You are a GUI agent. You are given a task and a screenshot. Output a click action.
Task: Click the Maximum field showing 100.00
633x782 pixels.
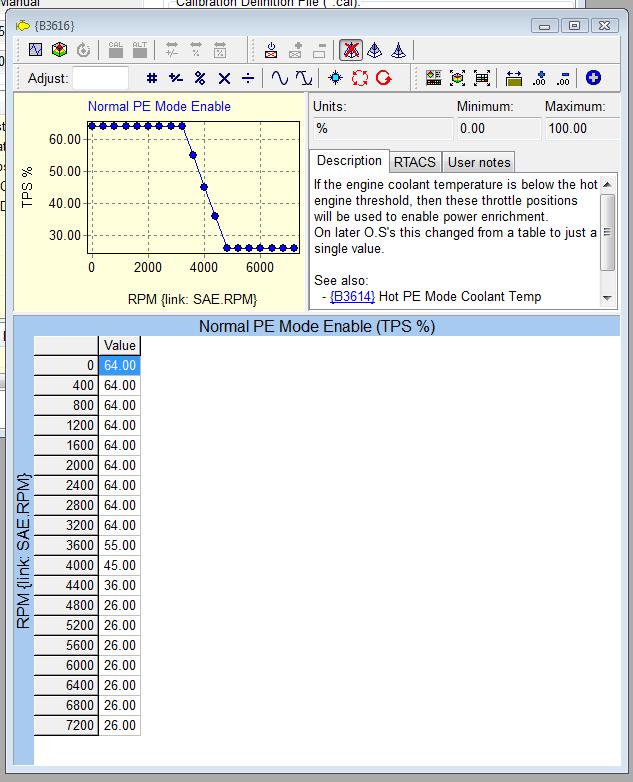coord(582,129)
